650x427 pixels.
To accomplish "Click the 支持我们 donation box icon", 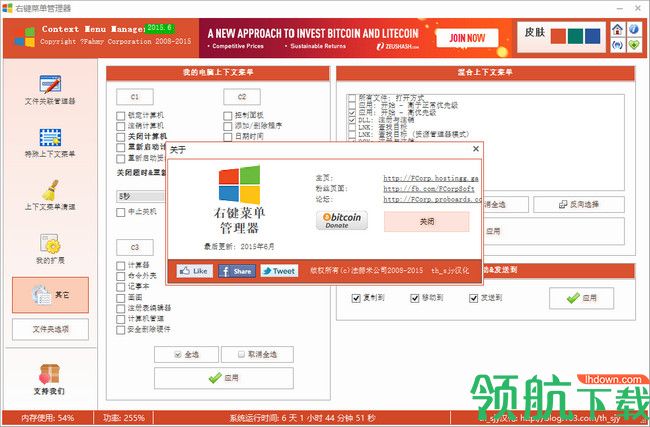I will 49,374.
